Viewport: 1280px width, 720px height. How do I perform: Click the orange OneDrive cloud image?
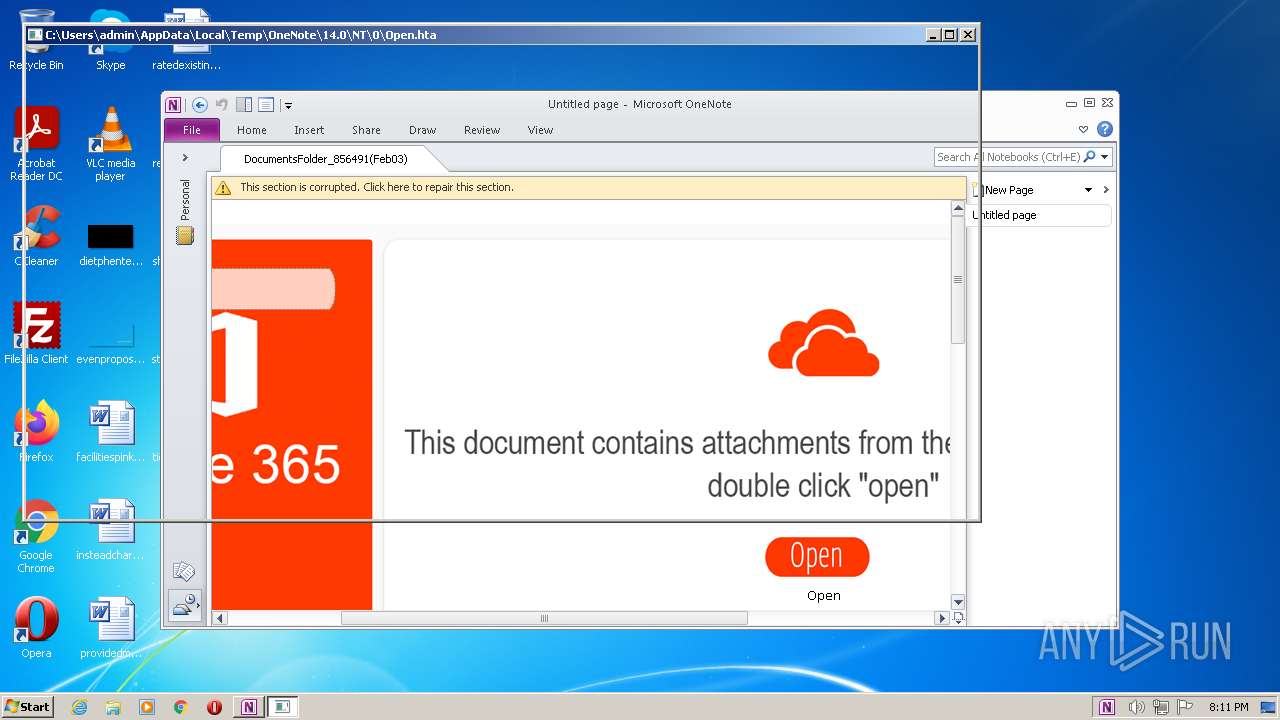coord(824,342)
